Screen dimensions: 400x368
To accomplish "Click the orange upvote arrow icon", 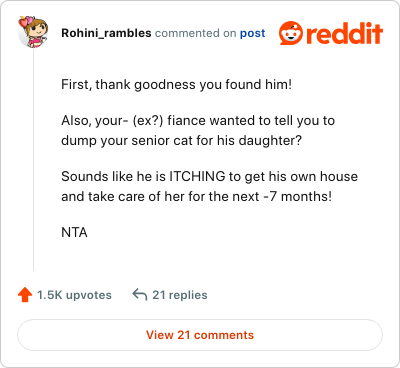I will [25, 295].
